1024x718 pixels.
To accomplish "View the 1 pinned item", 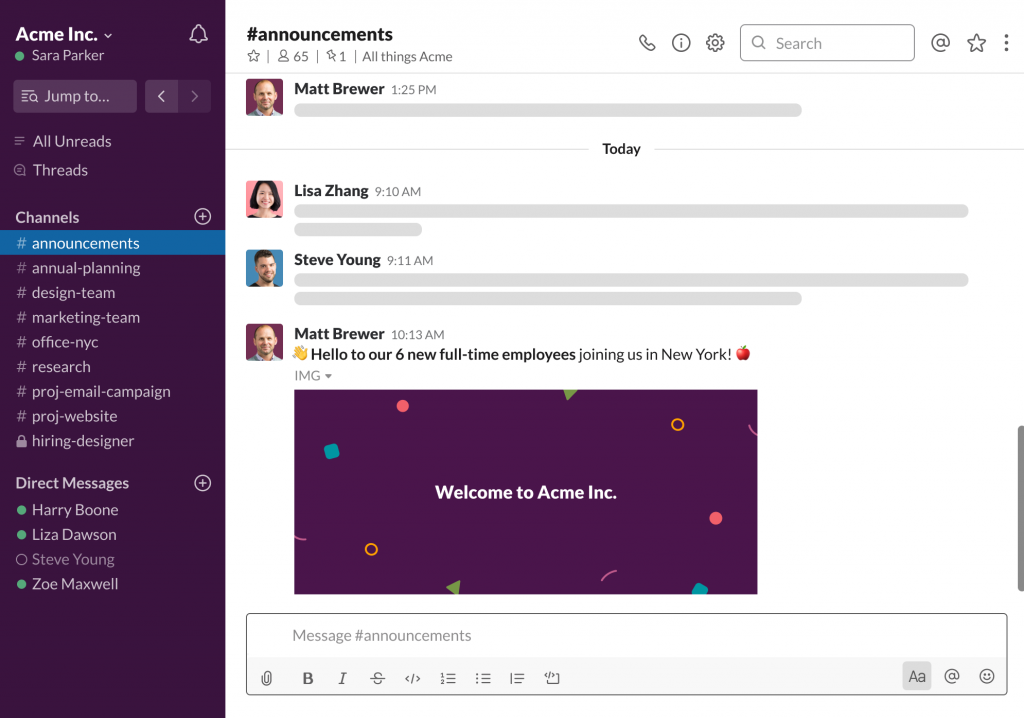I will pyautogui.click(x=336, y=56).
